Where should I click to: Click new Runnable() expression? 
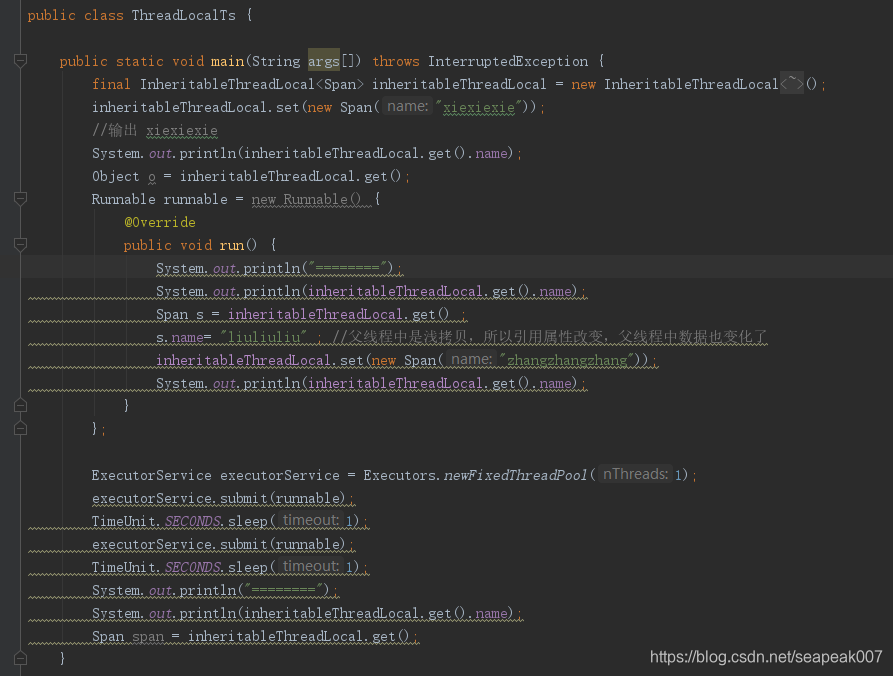point(306,199)
